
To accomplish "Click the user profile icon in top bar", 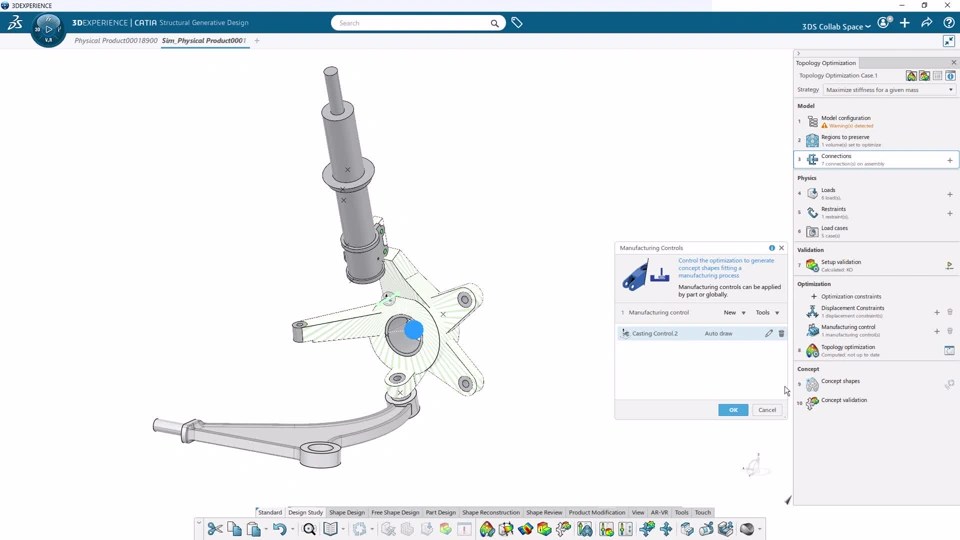I will (883, 23).
